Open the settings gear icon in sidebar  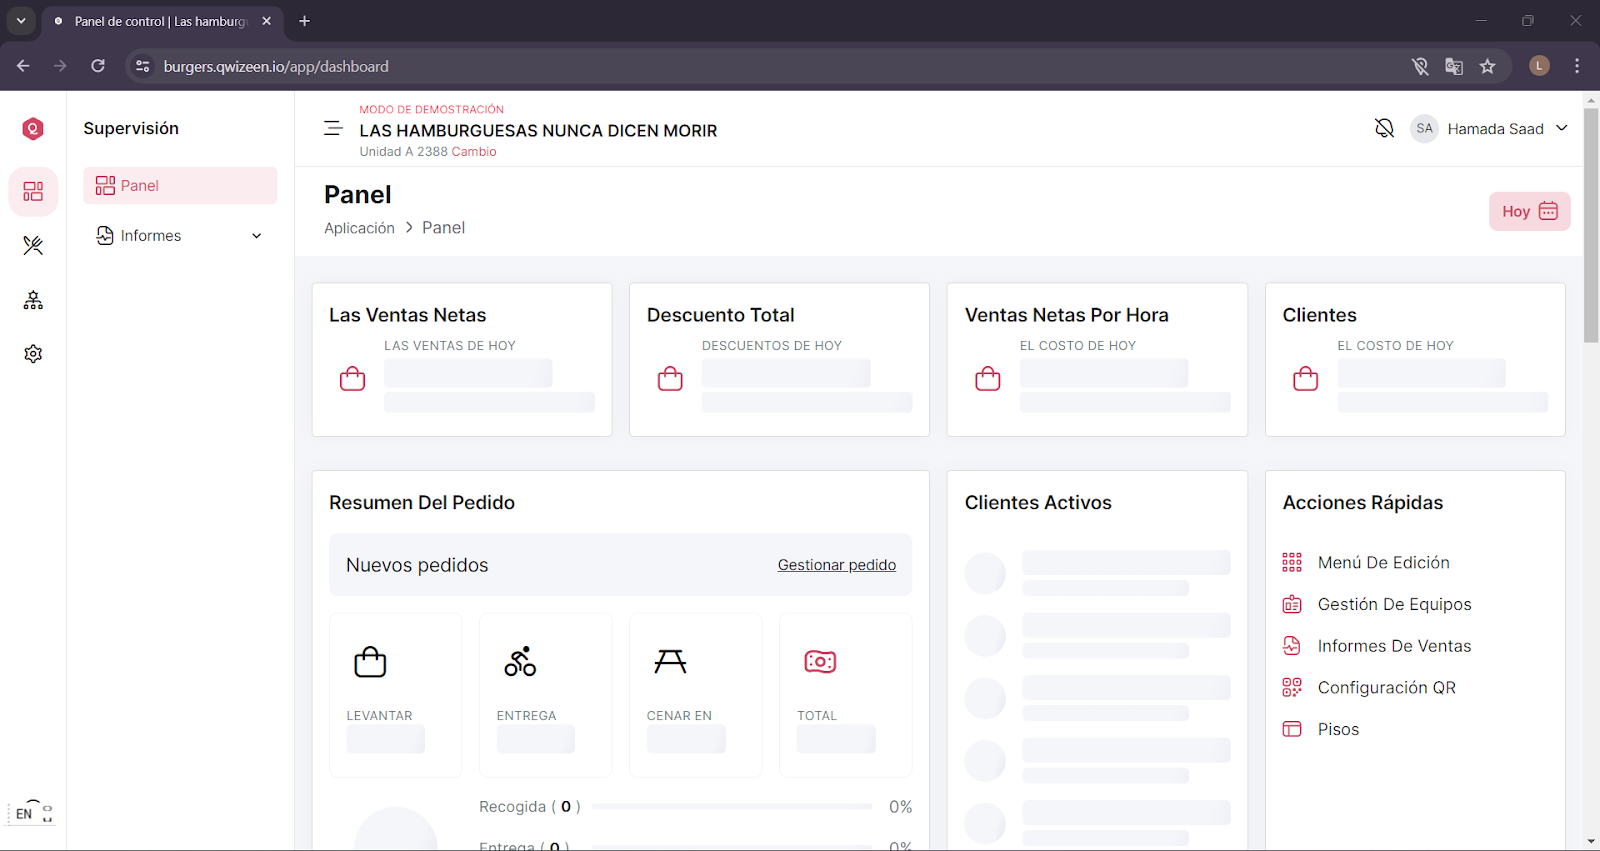[33, 354]
